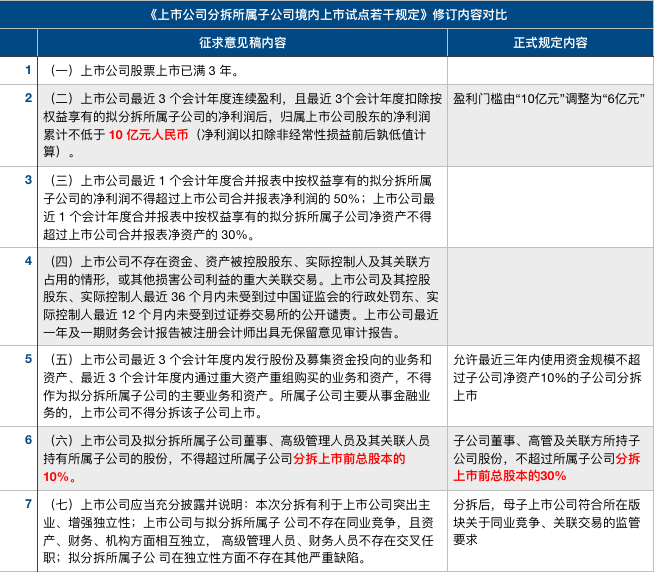Click the draft cell beginning with （四）
This screenshot has height=572, width=654.
point(241,296)
